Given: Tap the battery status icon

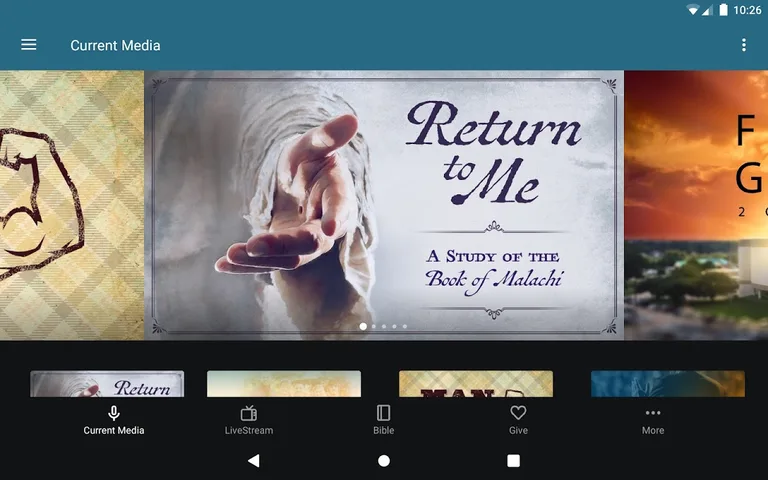Looking at the screenshot, I should pos(723,10).
